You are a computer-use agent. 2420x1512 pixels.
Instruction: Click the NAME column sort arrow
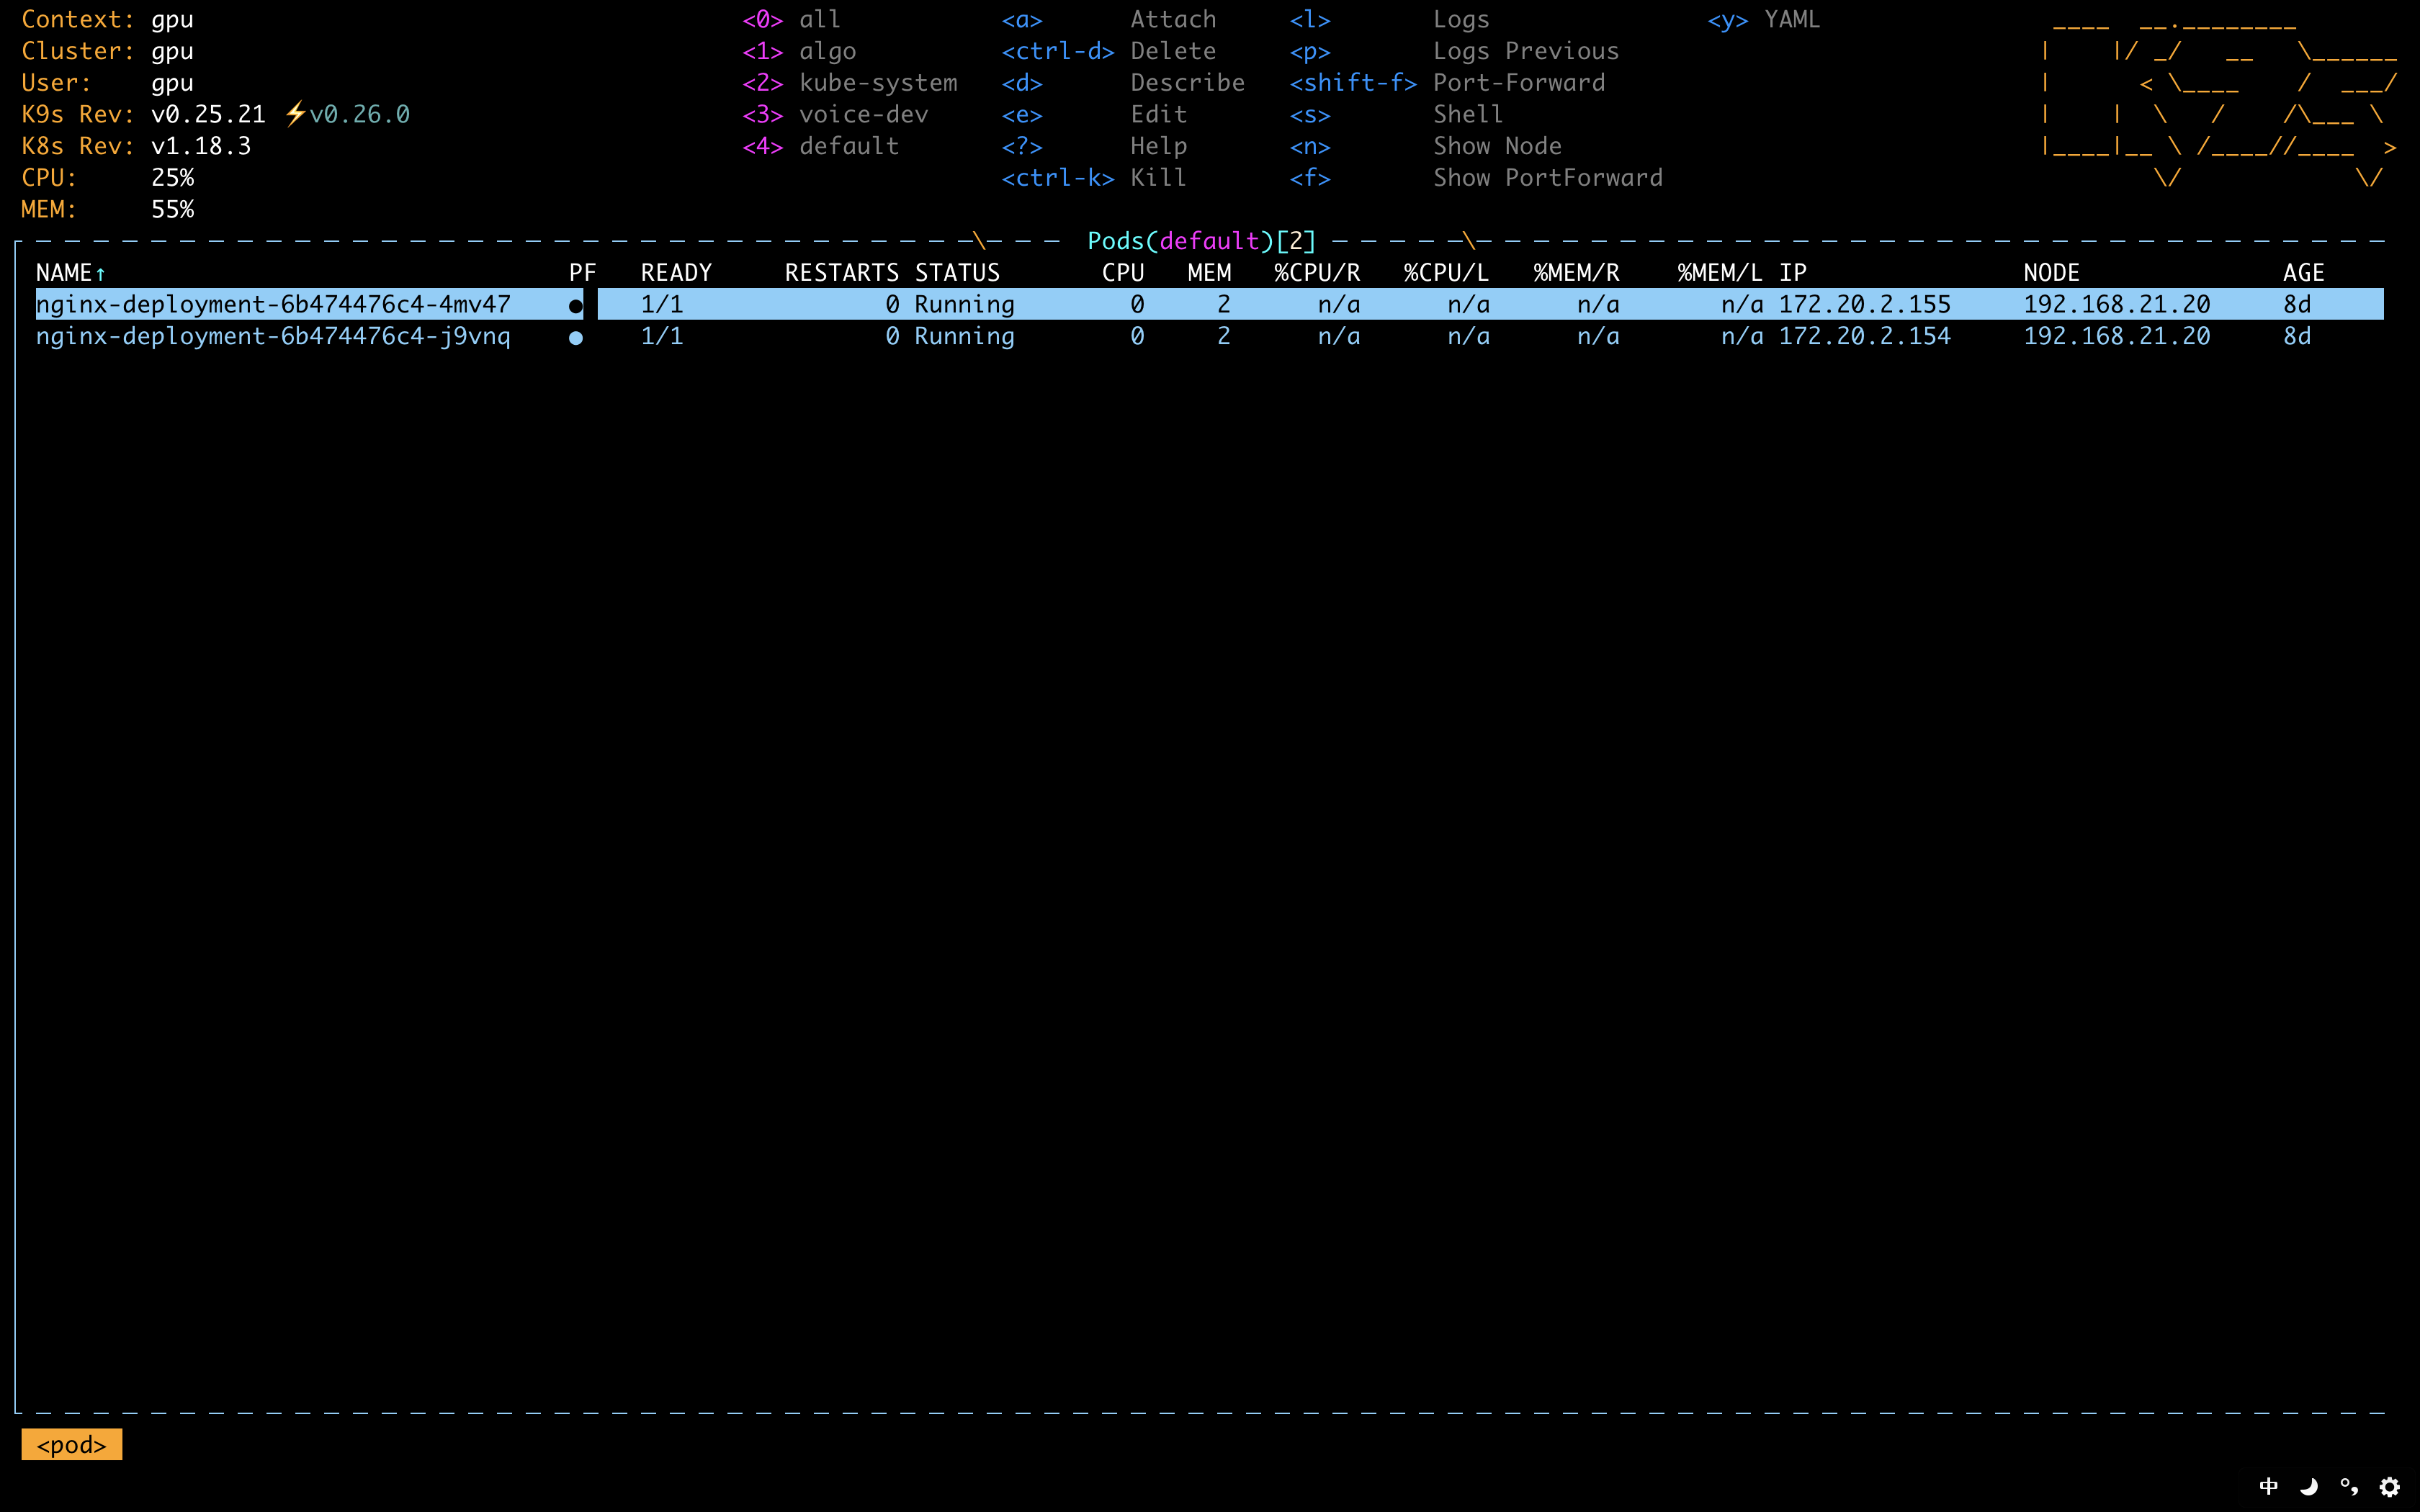[x=100, y=274]
